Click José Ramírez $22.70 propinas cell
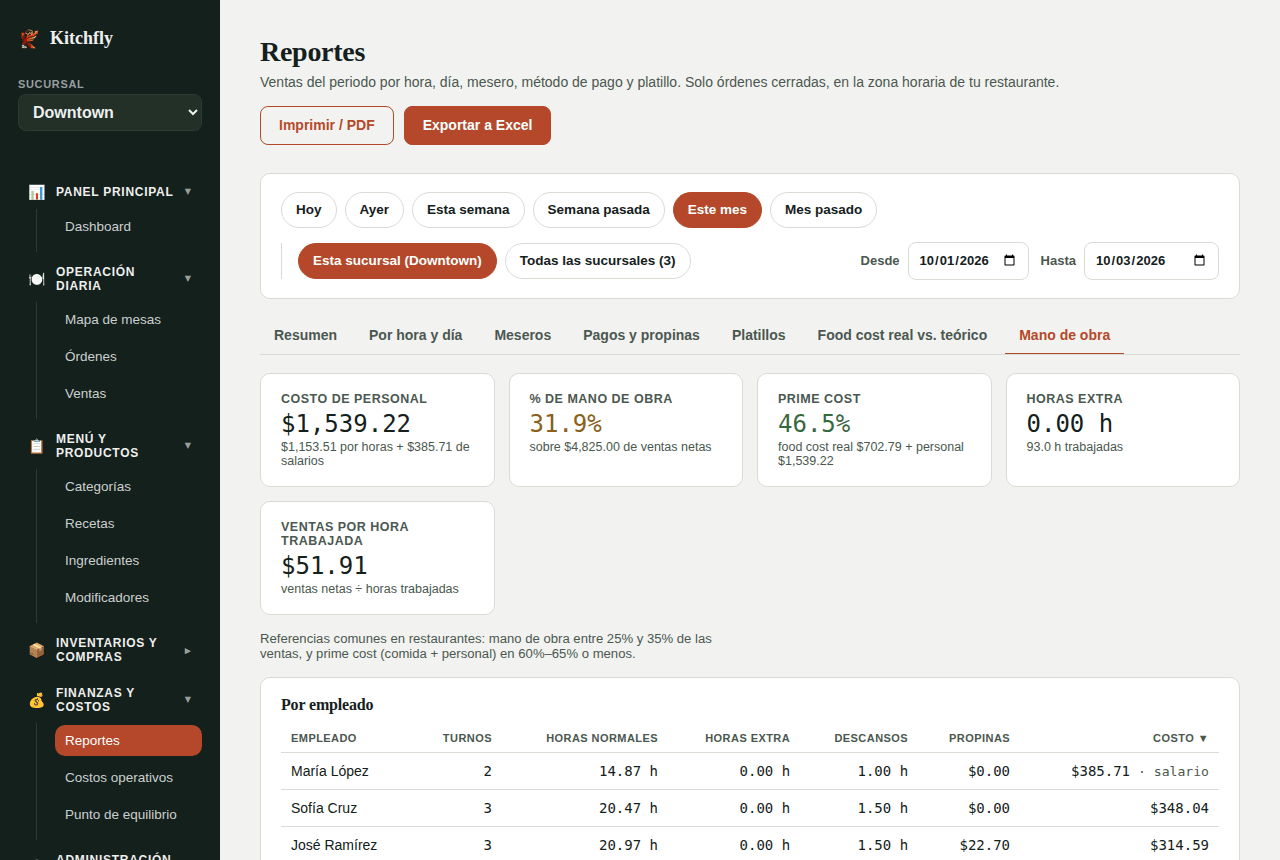The image size is (1280, 860). click(x=984, y=845)
